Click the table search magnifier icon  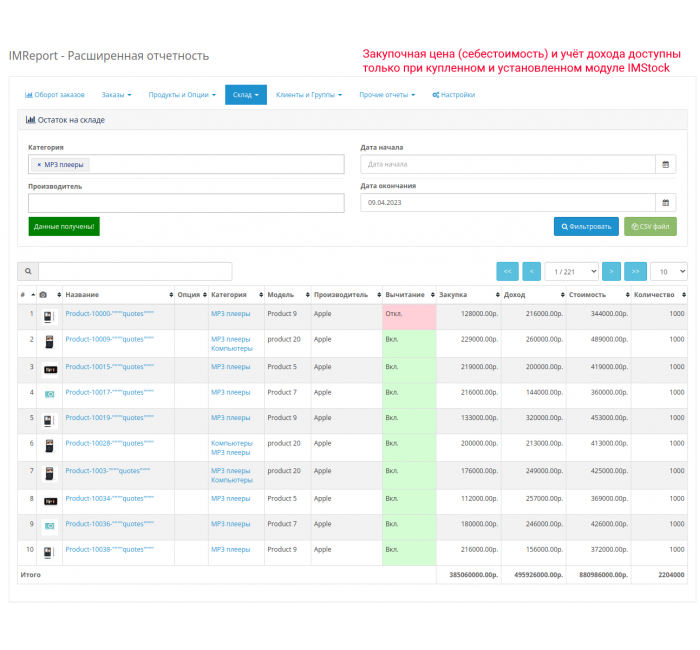coord(28,271)
